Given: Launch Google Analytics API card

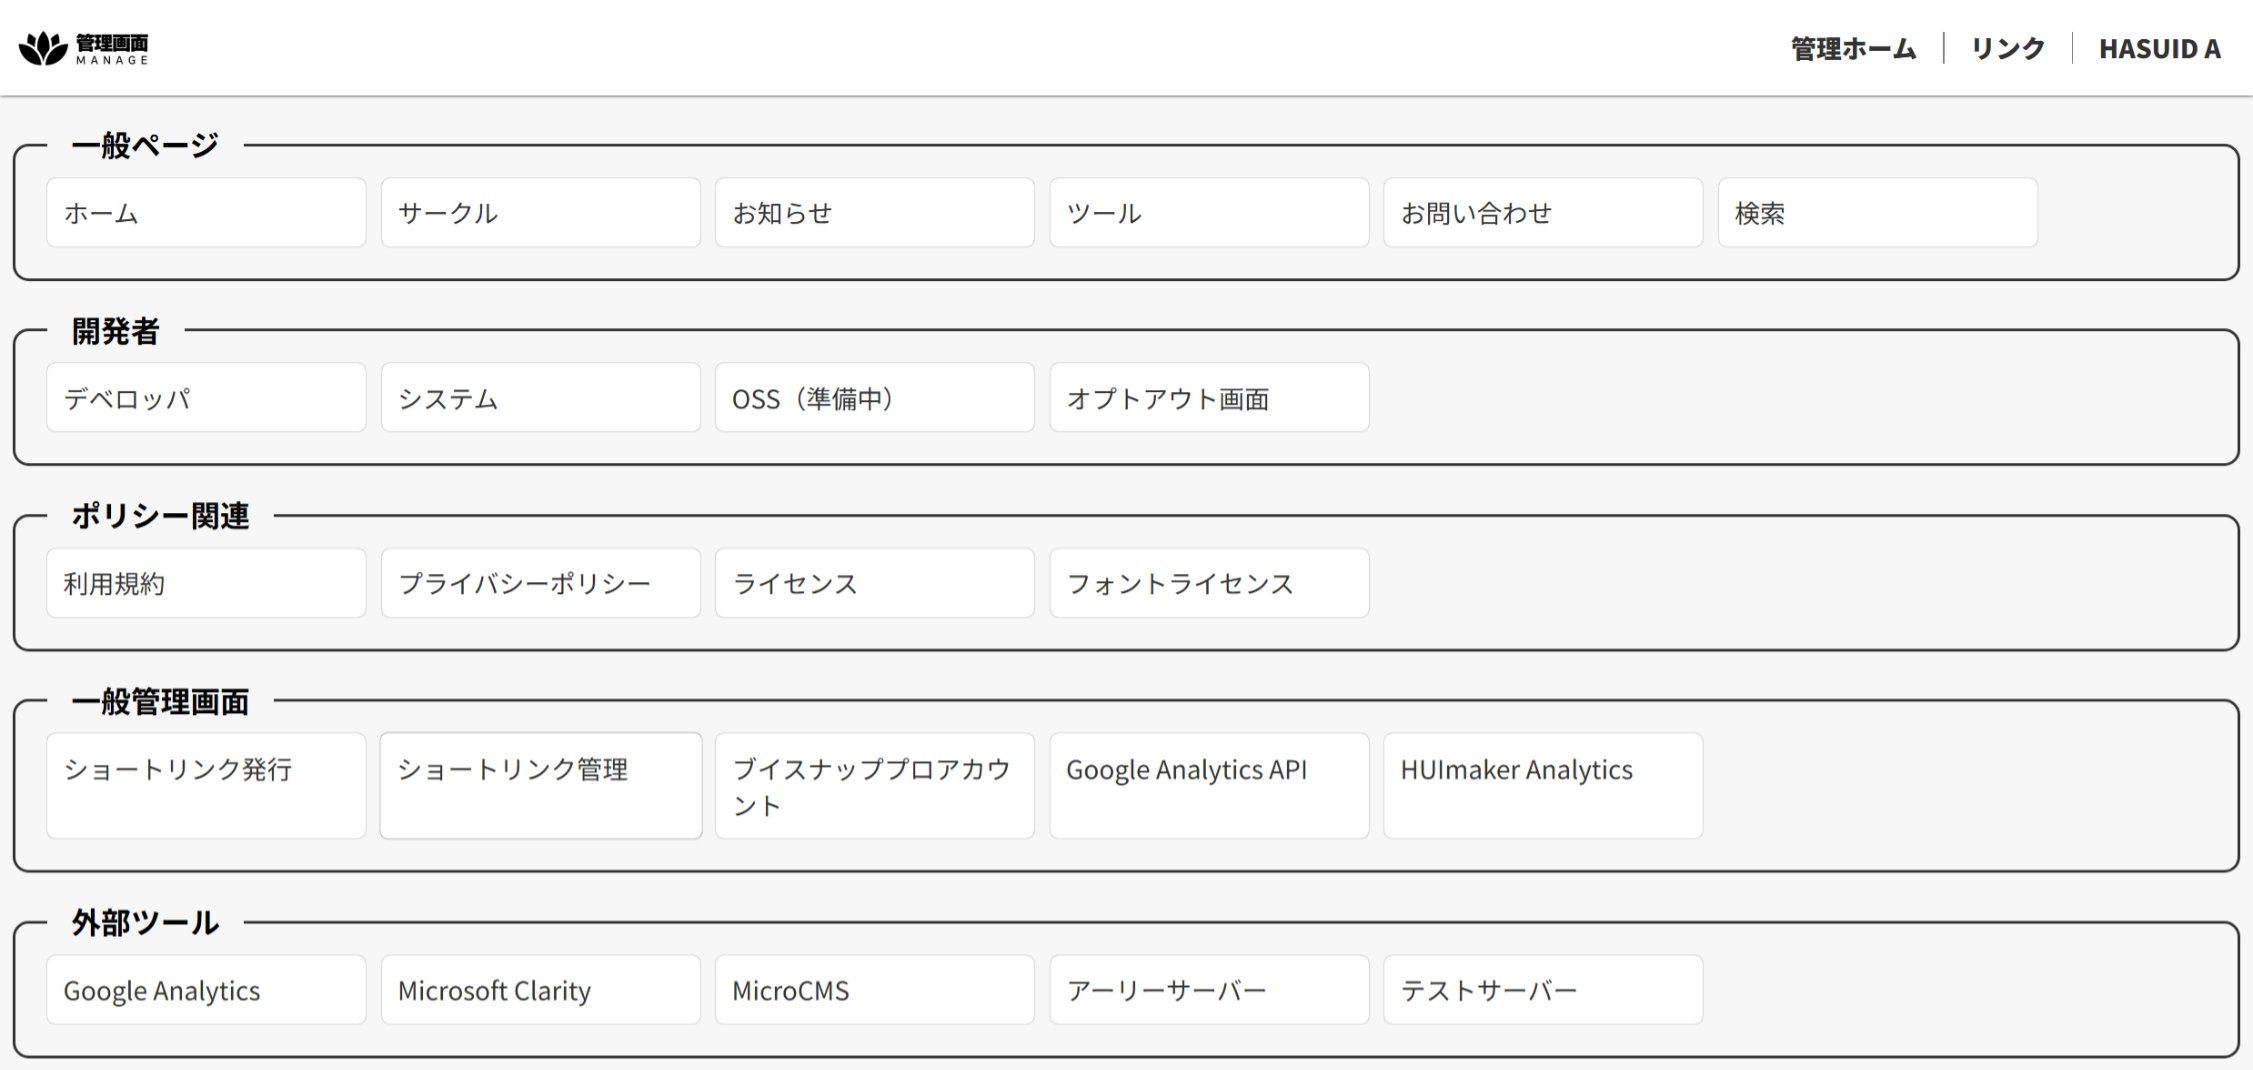Looking at the screenshot, I should click(1208, 786).
